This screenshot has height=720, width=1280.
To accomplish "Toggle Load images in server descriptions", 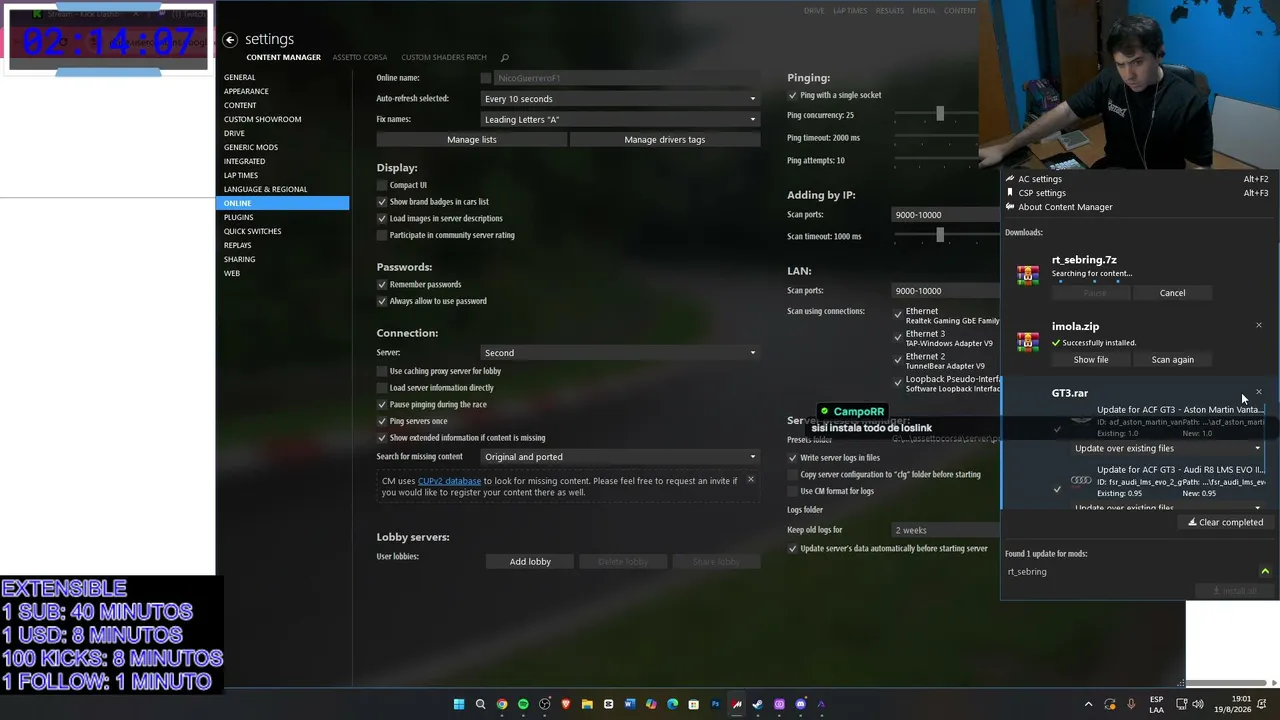I will point(382,218).
